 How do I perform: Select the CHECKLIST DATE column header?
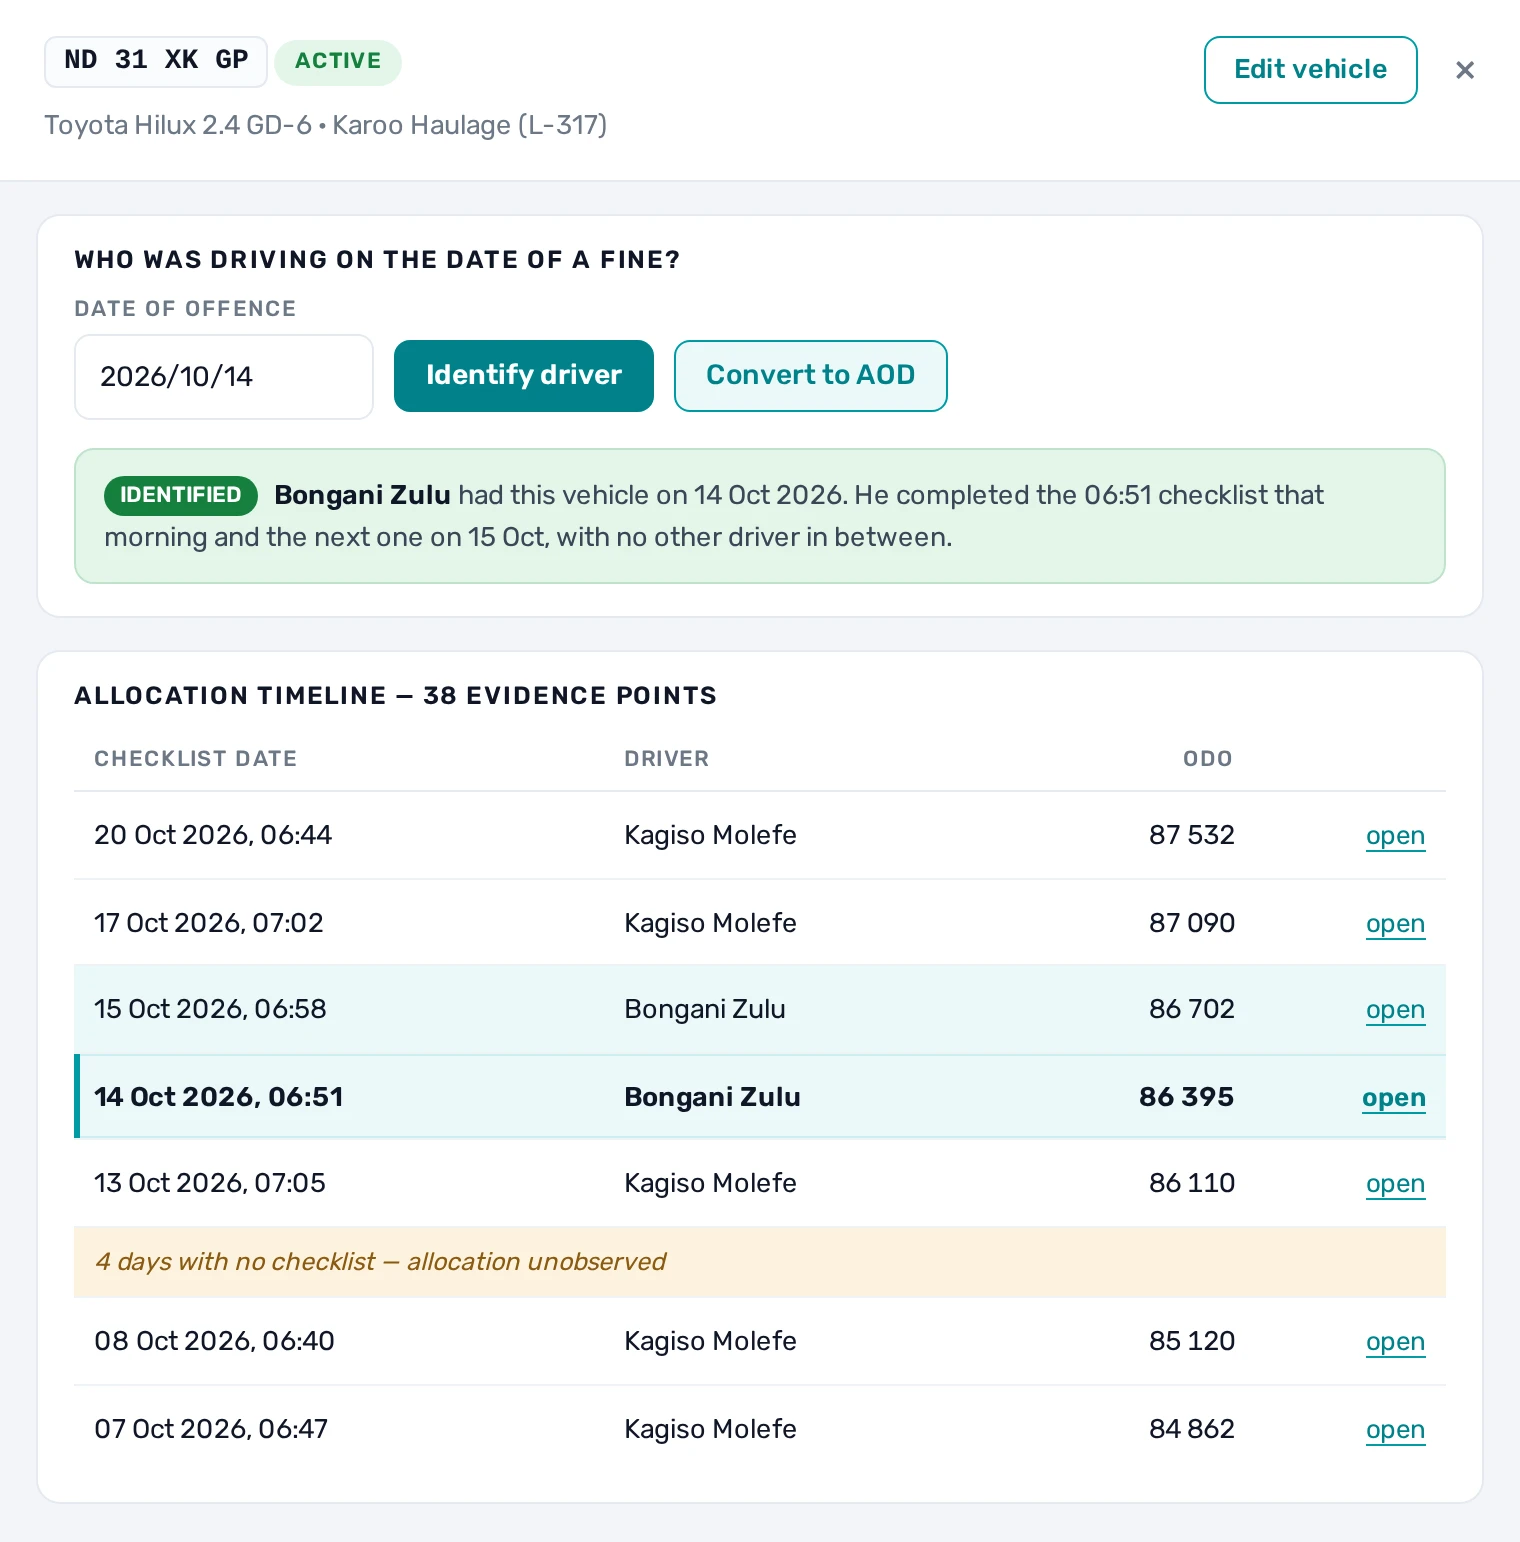195,759
